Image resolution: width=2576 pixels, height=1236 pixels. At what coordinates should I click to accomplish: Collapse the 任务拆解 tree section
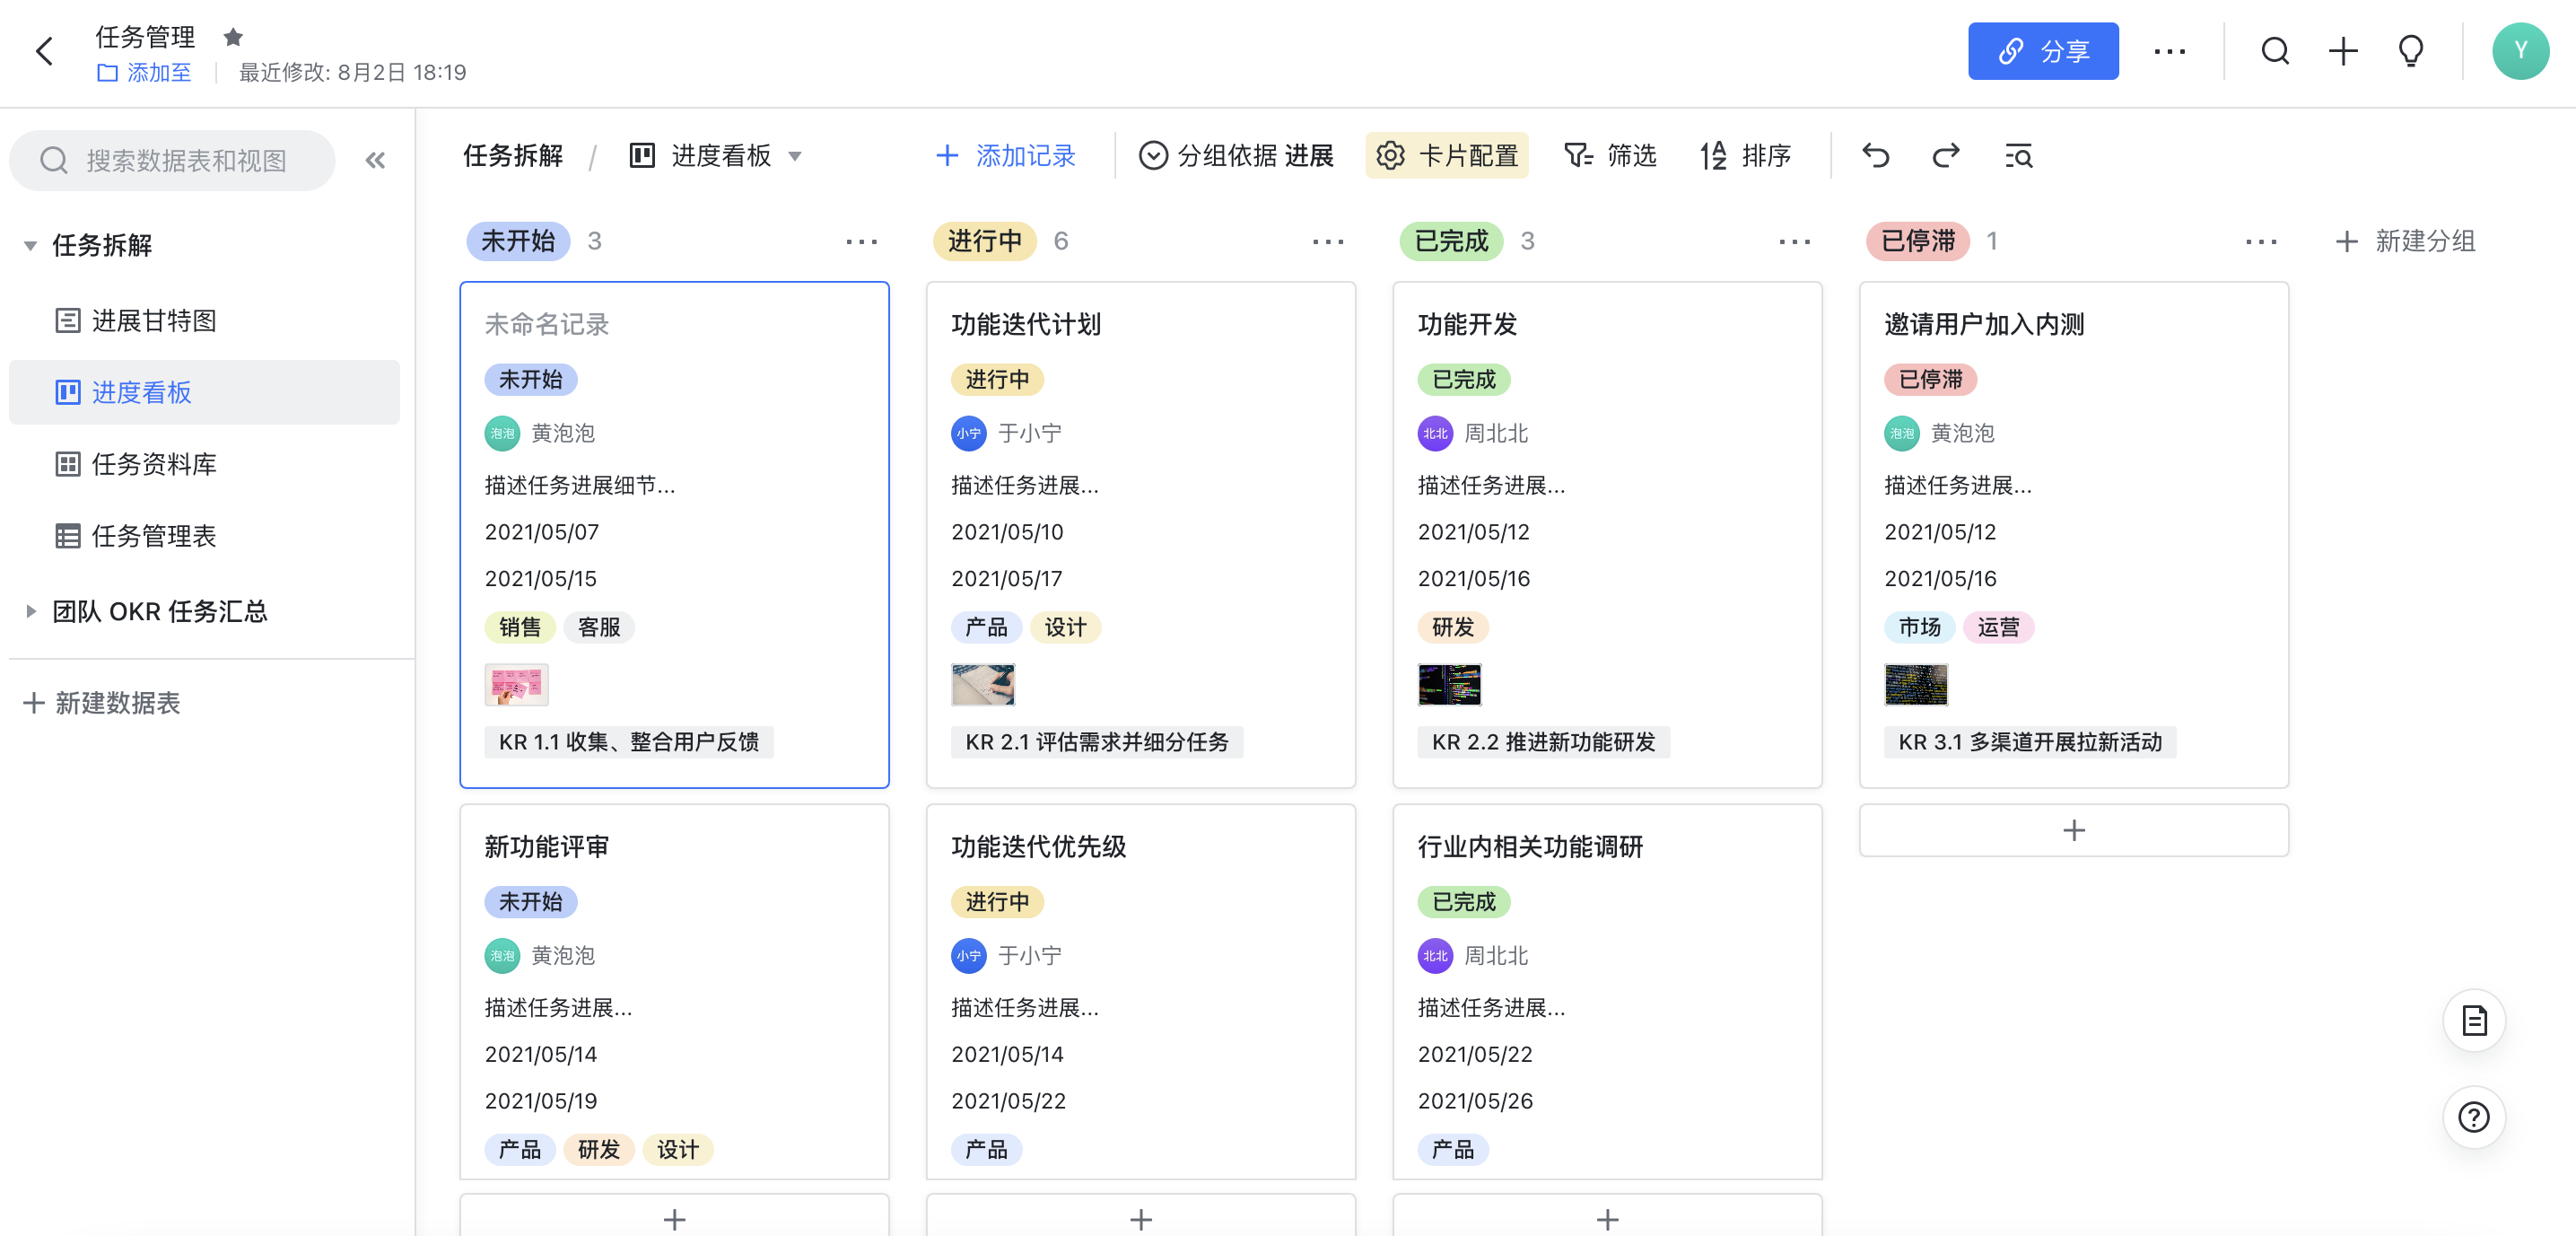pyautogui.click(x=30, y=245)
